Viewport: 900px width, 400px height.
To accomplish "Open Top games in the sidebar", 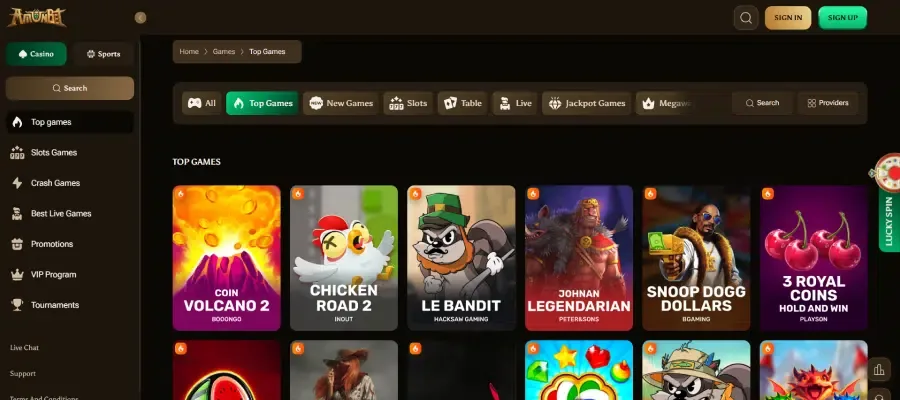I will pos(70,122).
